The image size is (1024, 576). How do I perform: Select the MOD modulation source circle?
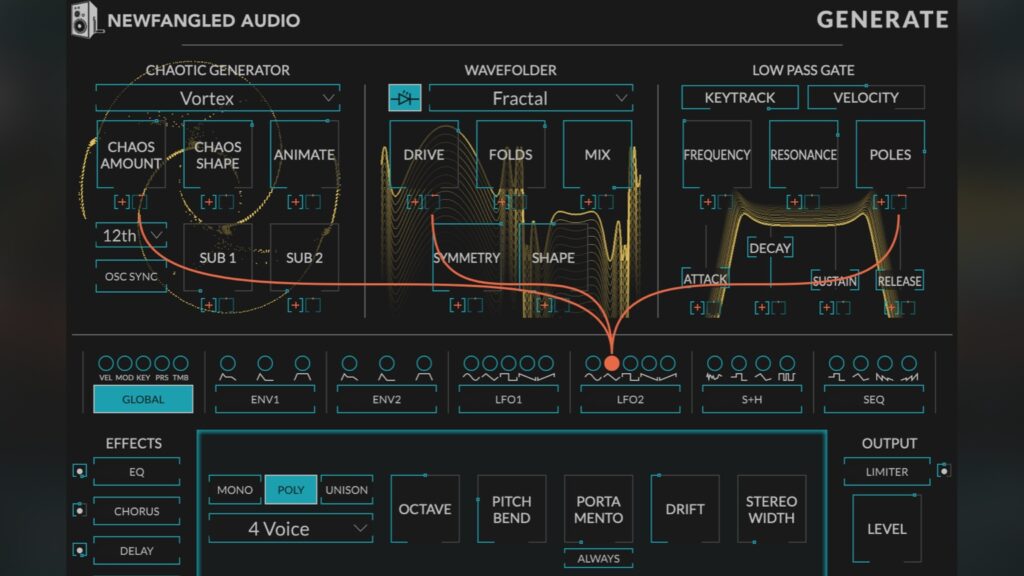click(124, 363)
